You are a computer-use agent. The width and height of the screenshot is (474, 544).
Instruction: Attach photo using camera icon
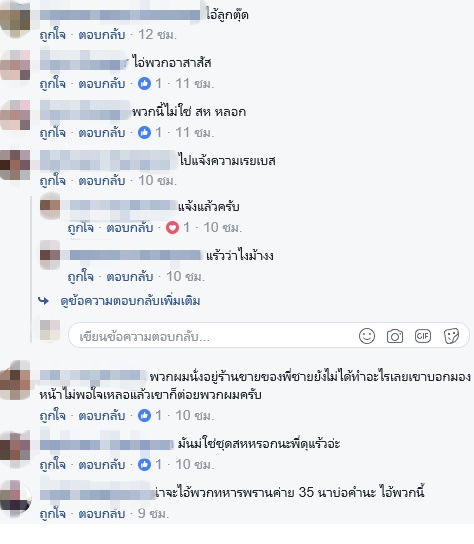[395, 336]
